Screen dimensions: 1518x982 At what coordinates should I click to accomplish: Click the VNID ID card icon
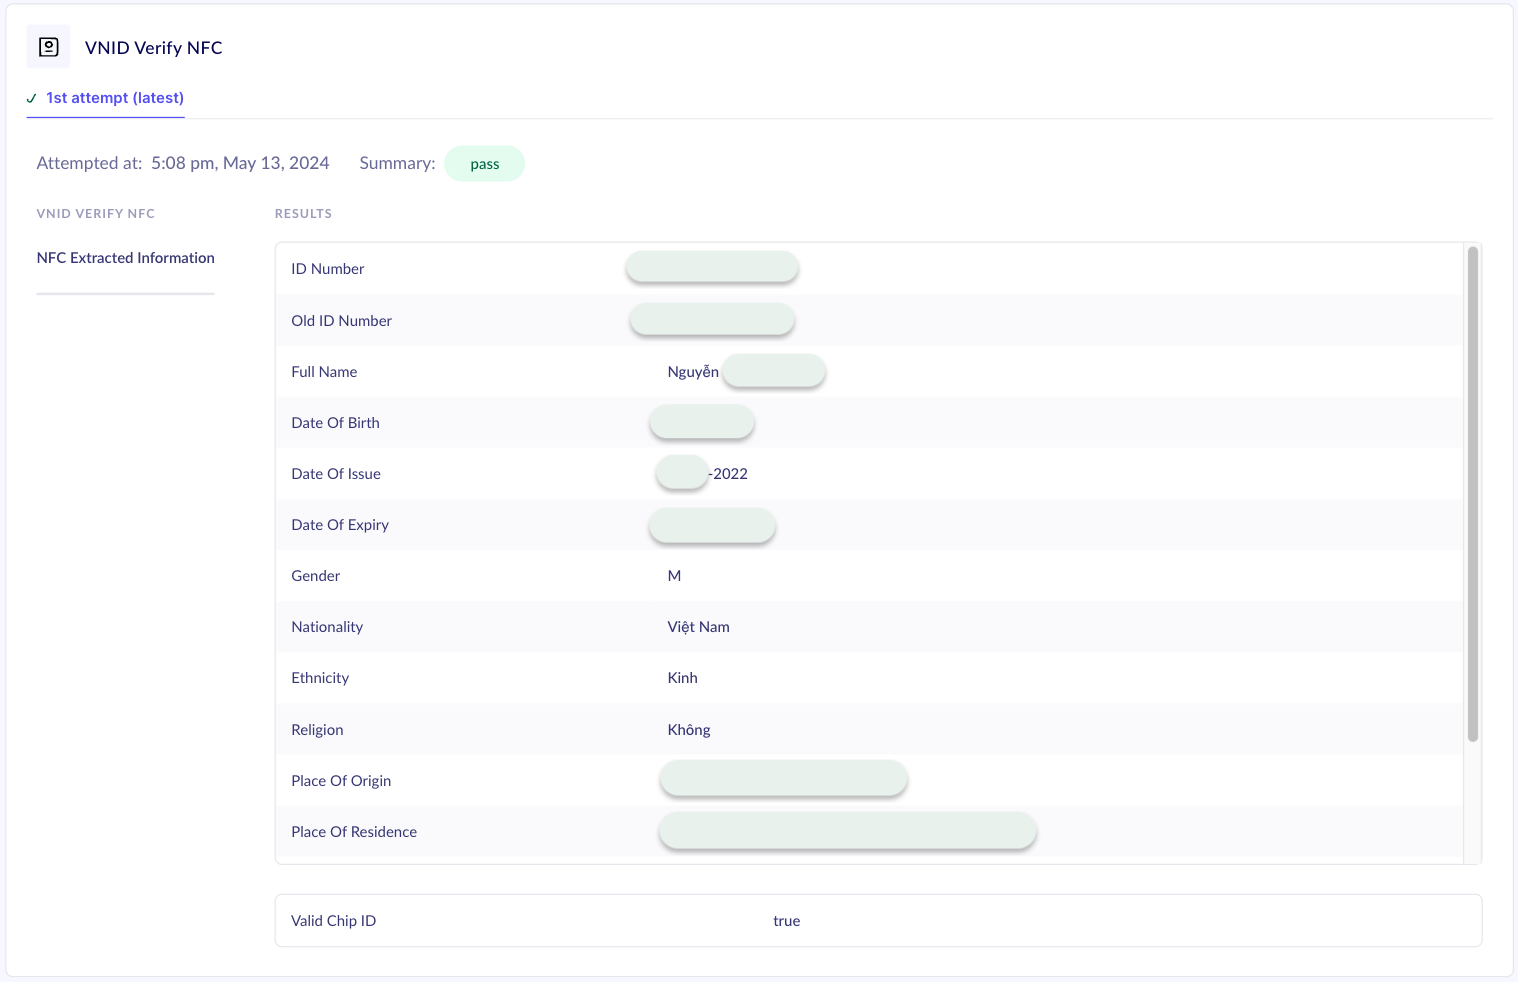tap(48, 47)
